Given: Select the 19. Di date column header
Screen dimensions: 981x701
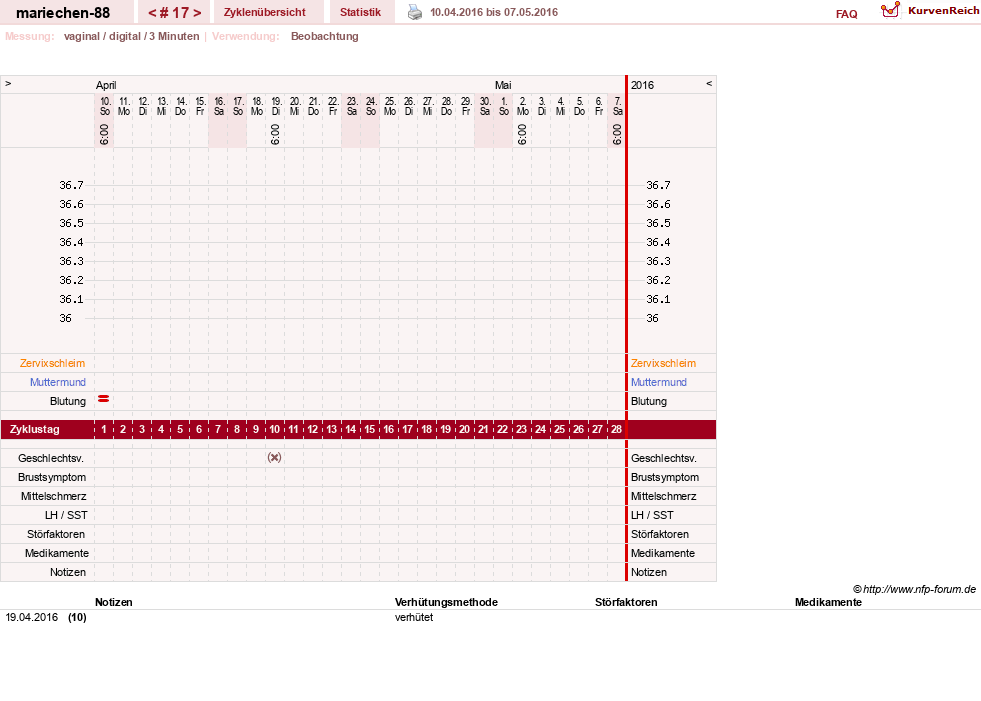Looking at the screenshot, I should tap(276, 106).
